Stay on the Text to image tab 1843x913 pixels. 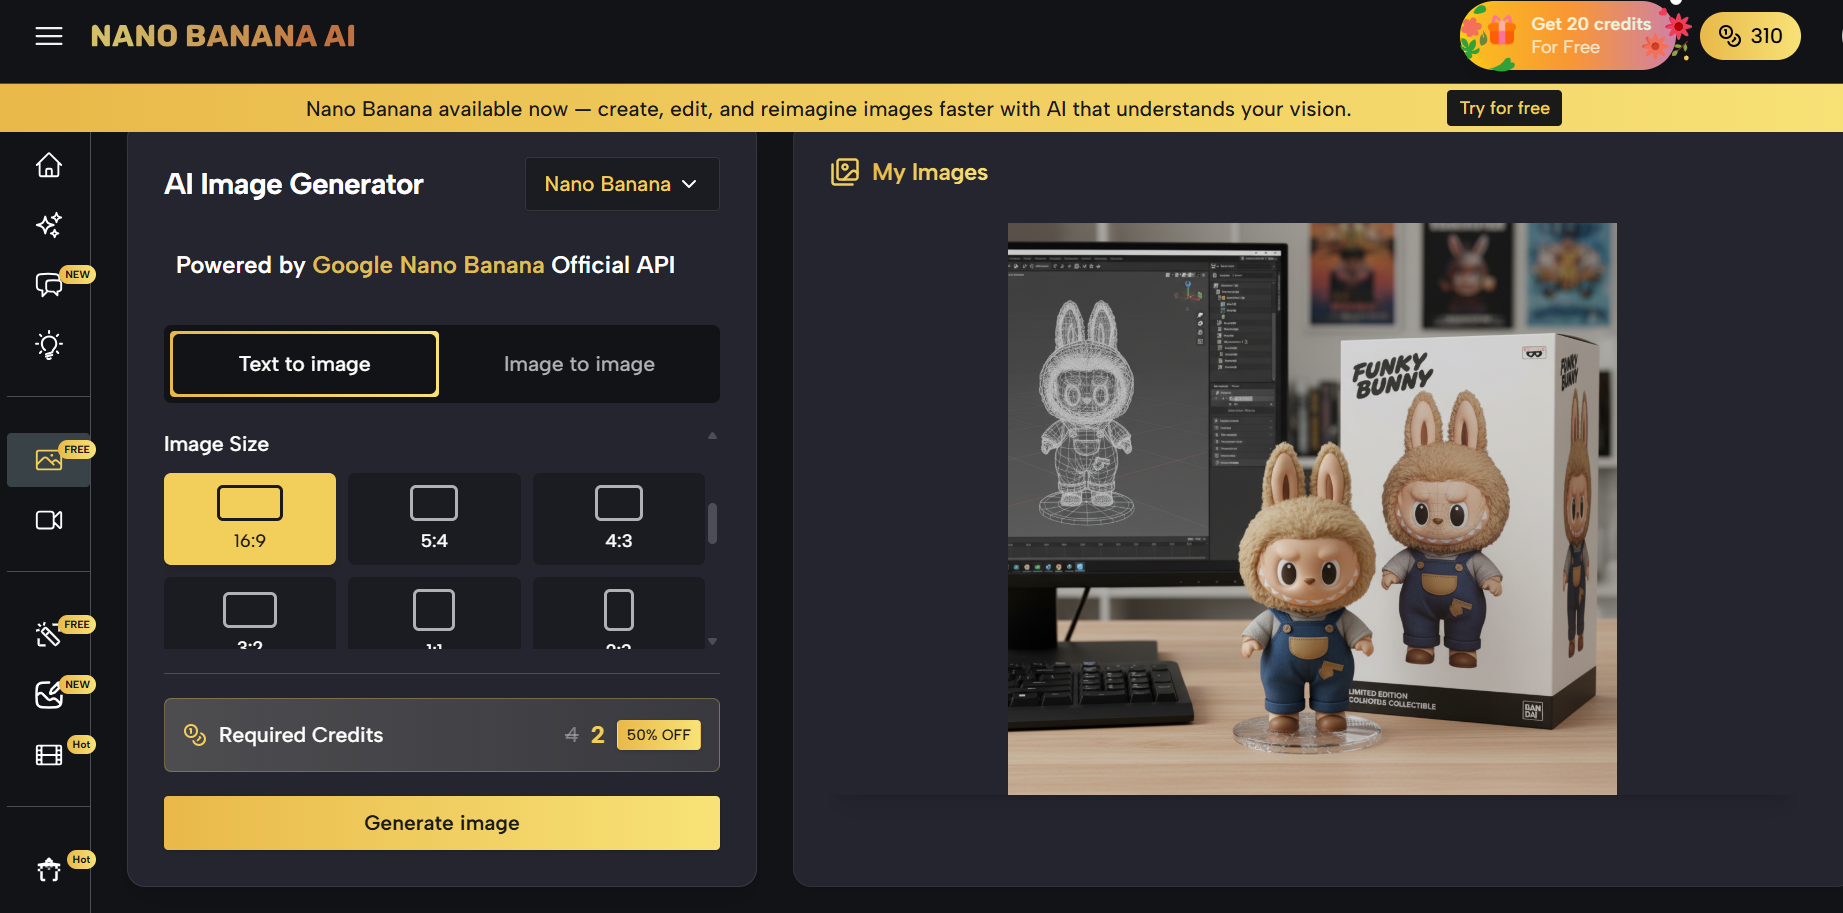pyautogui.click(x=303, y=364)
